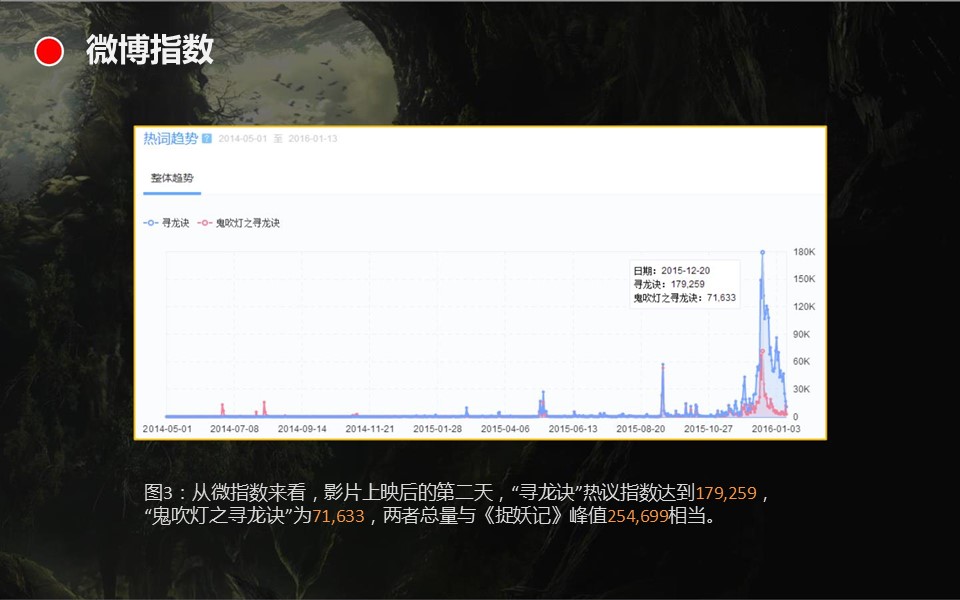Click the 2015-06-13 x-axis label
Image resolution: width=960 pixels, height=600 pixels.
(573, 429)
